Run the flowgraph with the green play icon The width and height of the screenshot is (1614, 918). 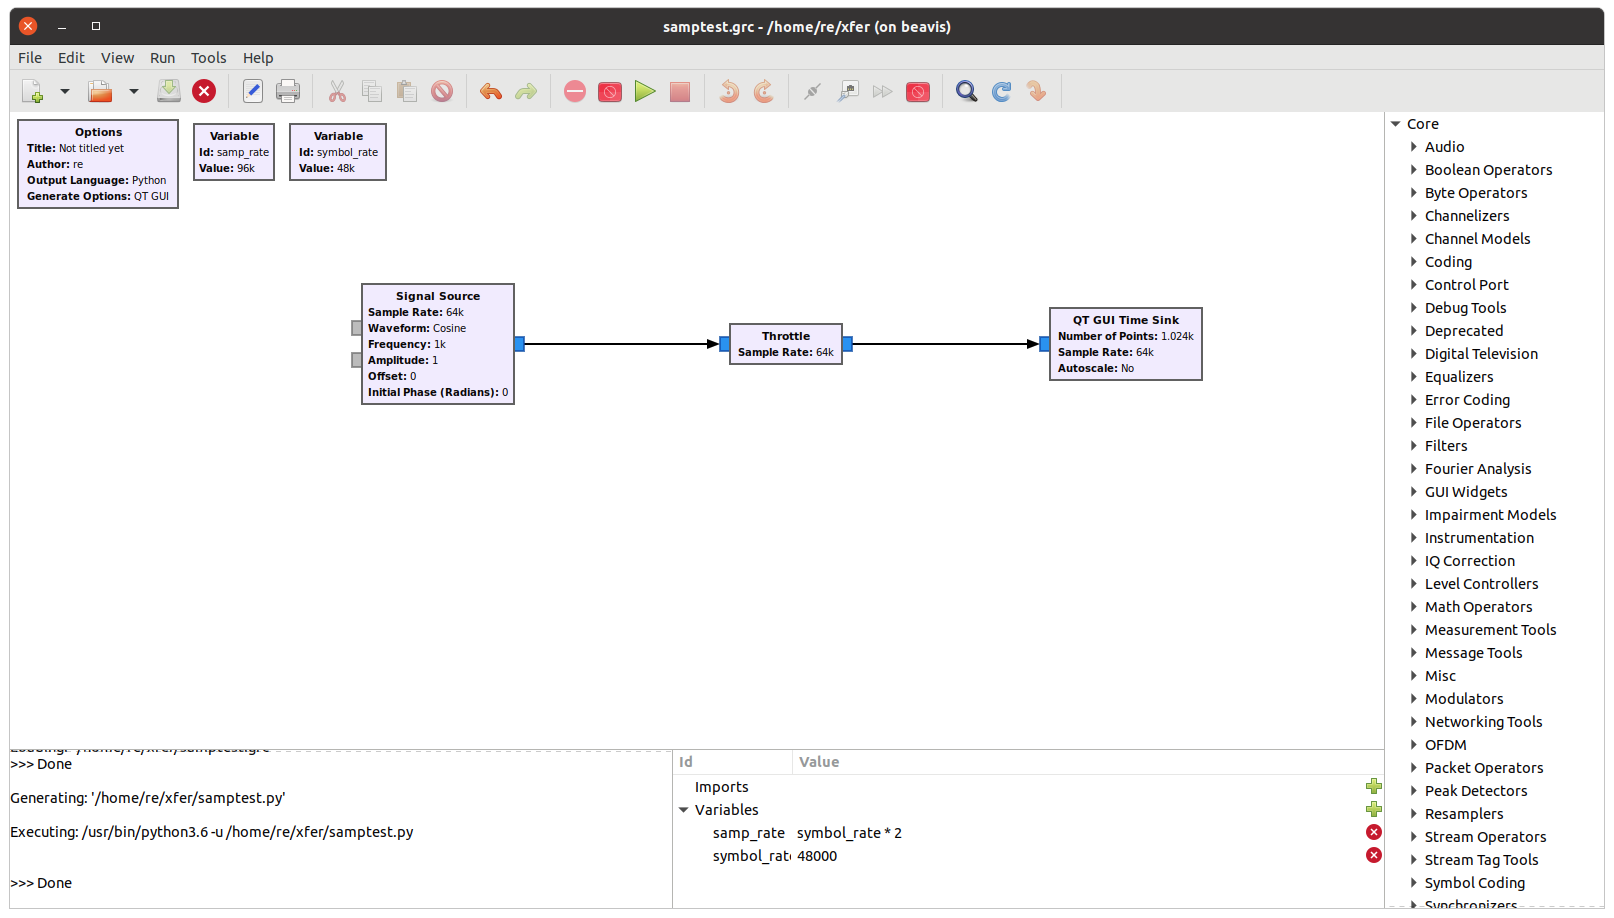[645, 91]
